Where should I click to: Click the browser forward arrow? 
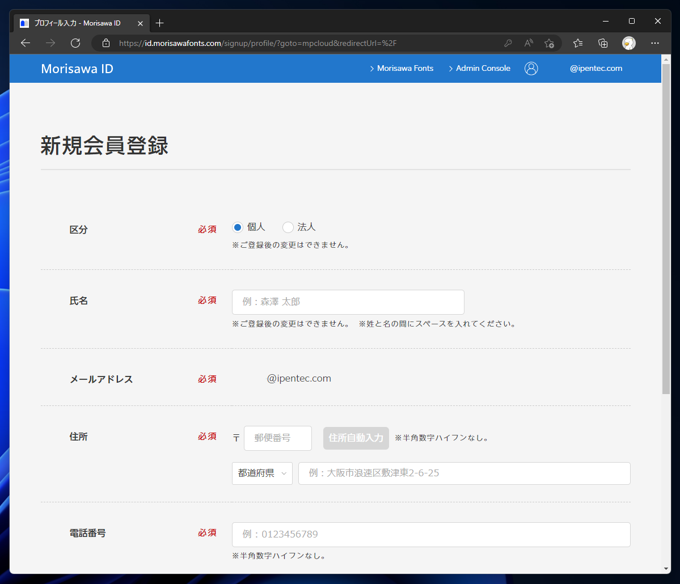pos(50,43)
